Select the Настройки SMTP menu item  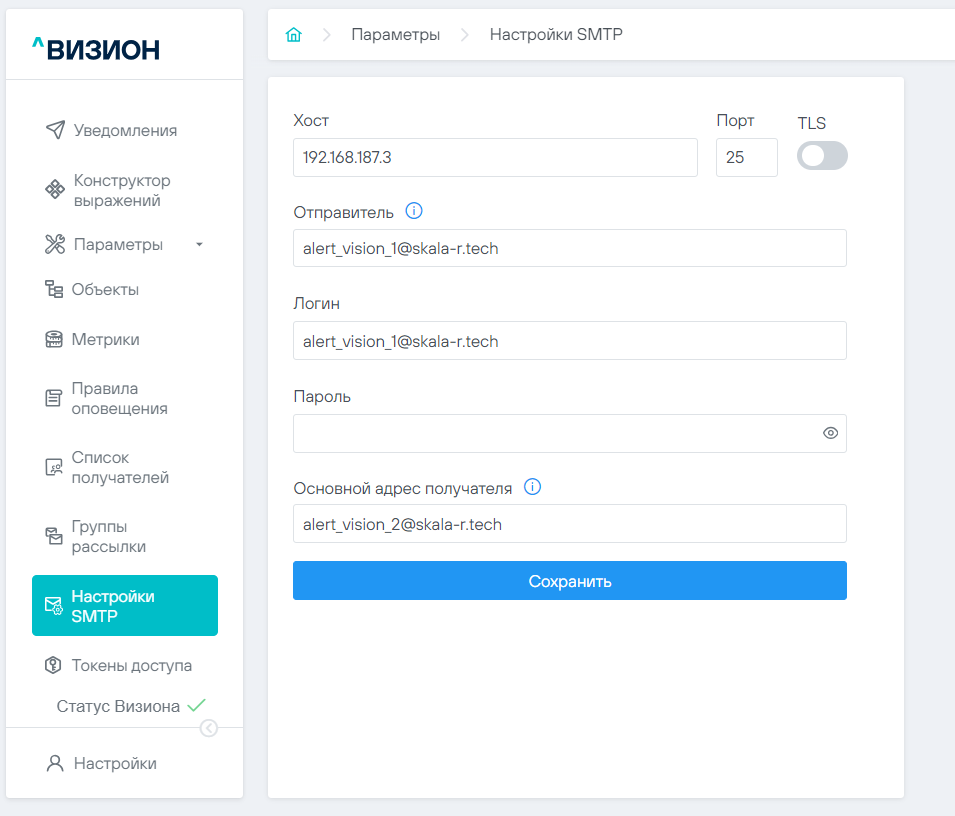click(x=125, y=606)
